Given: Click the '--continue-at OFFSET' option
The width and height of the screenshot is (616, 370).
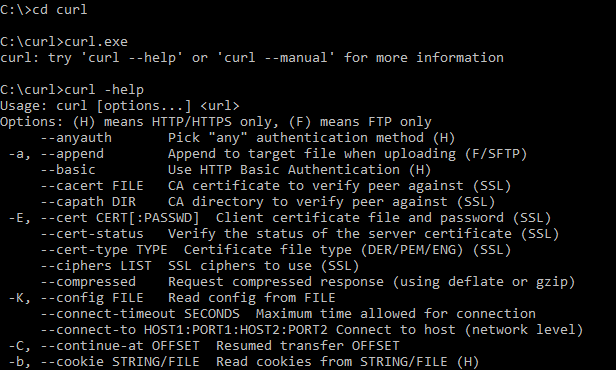Looking at the screenshot, I should coord(120,346).
